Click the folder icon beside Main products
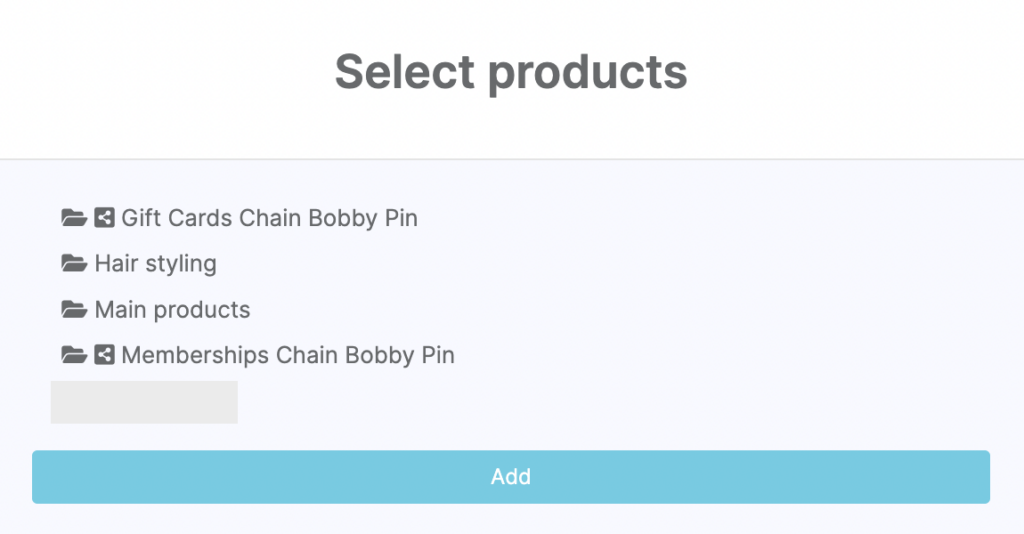The width and height of the screenshot is (1024, 534). pyautogui.click(x=74, y=310)
